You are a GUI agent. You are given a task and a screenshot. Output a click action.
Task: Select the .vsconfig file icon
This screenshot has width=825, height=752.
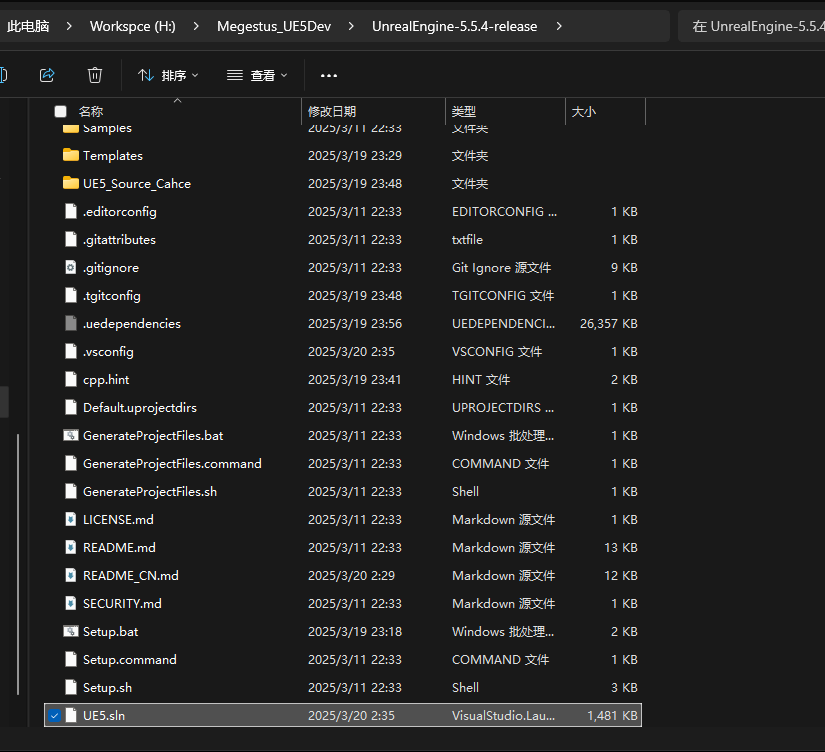click(x=71, y=352)
